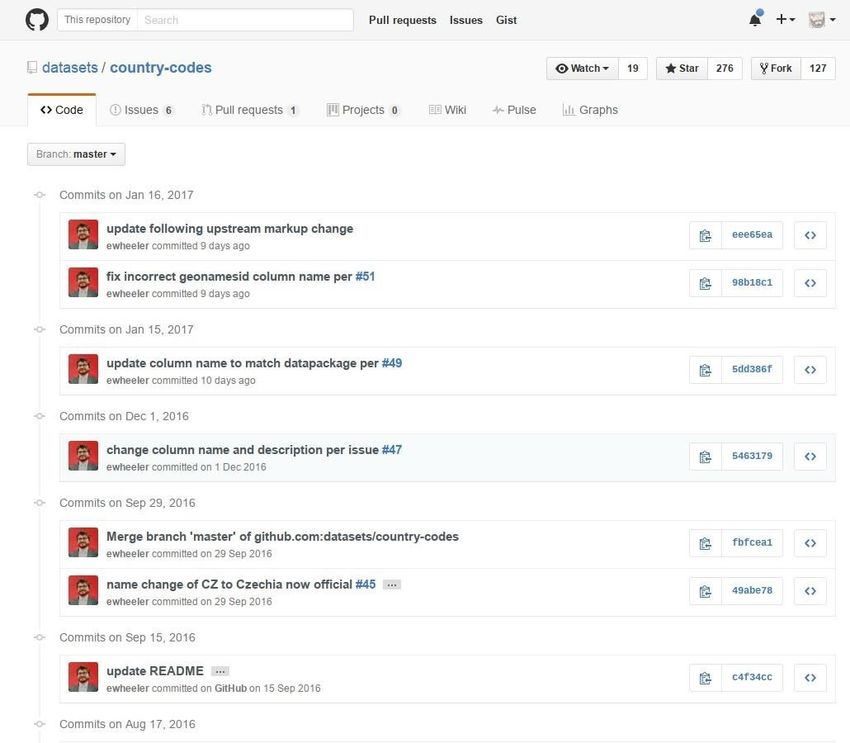The image size is (850, 743).
Task: Open 'Merge branch master' commit title
Action: pyautogui.click(x=282, y=537)
